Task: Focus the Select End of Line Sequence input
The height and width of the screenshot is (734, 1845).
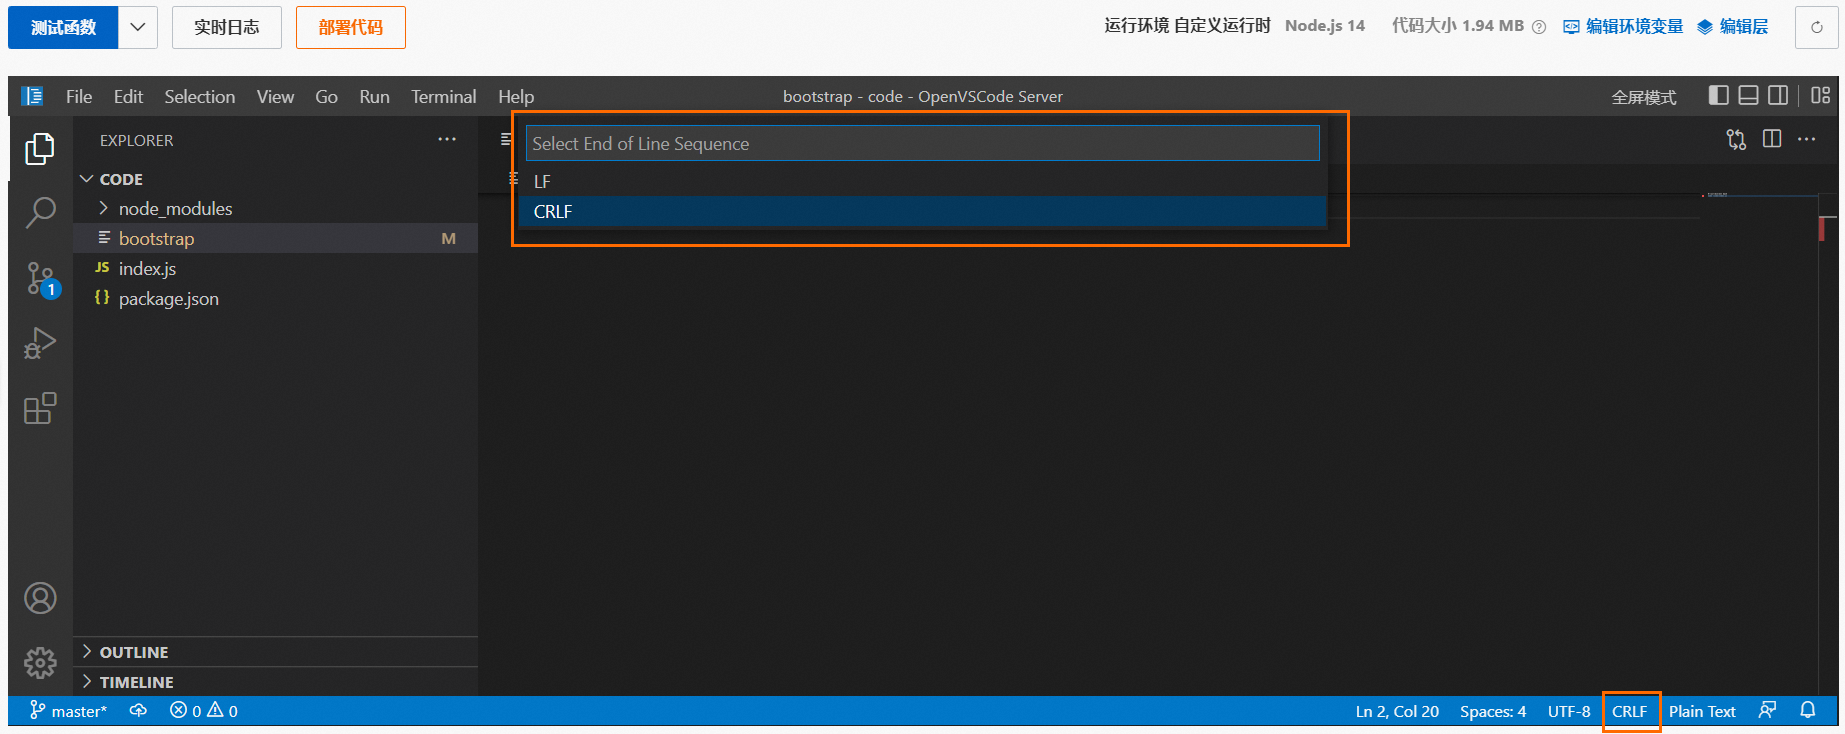Action: [922, 143]
